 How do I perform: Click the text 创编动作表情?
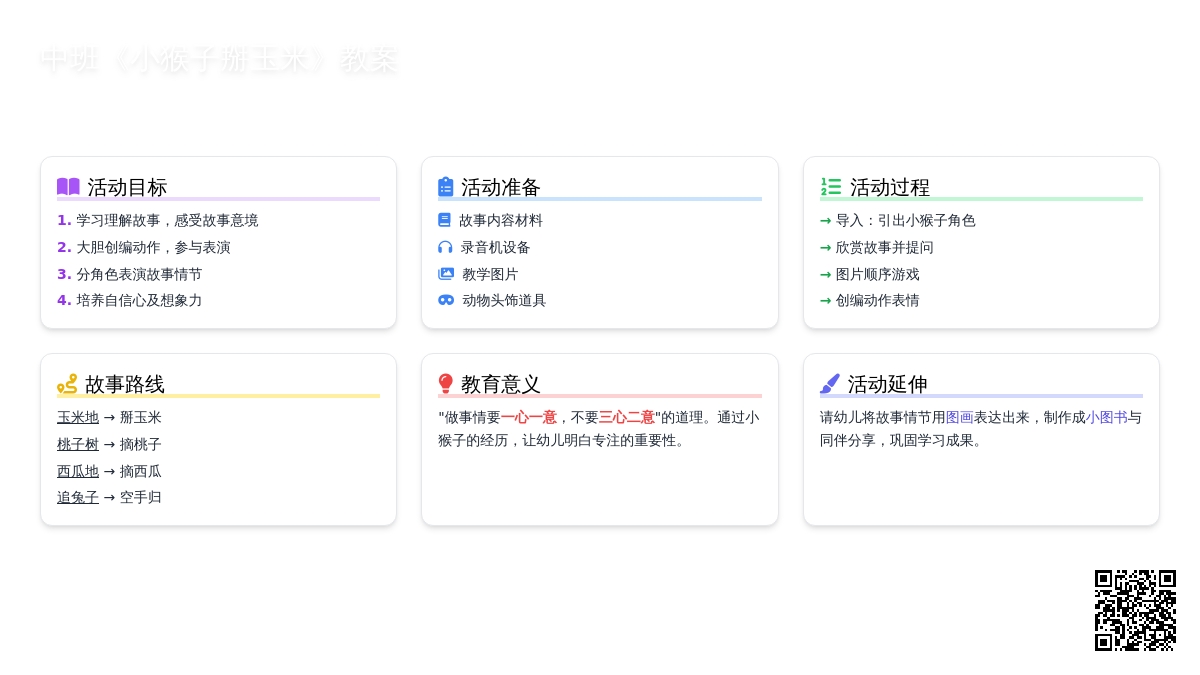point(878,300)
